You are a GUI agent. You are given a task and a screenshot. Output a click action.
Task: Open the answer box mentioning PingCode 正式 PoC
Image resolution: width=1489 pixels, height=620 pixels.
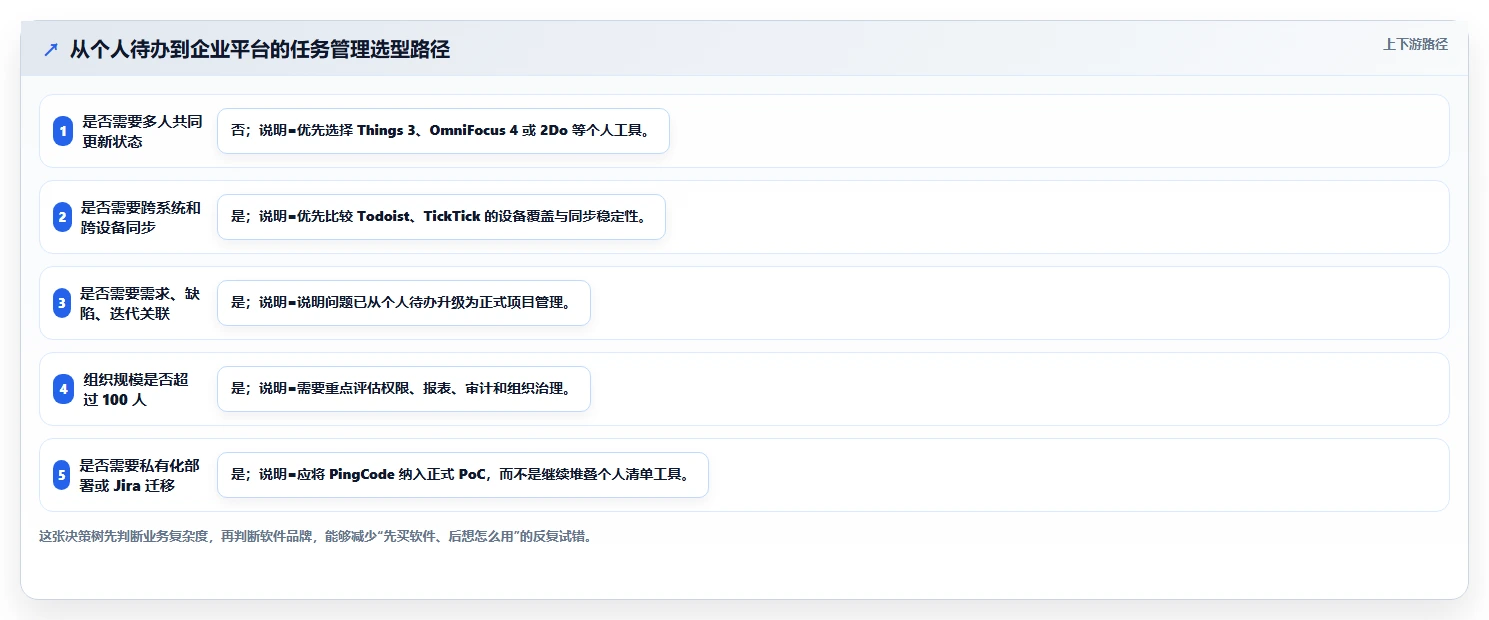click(x=463, y=475)
